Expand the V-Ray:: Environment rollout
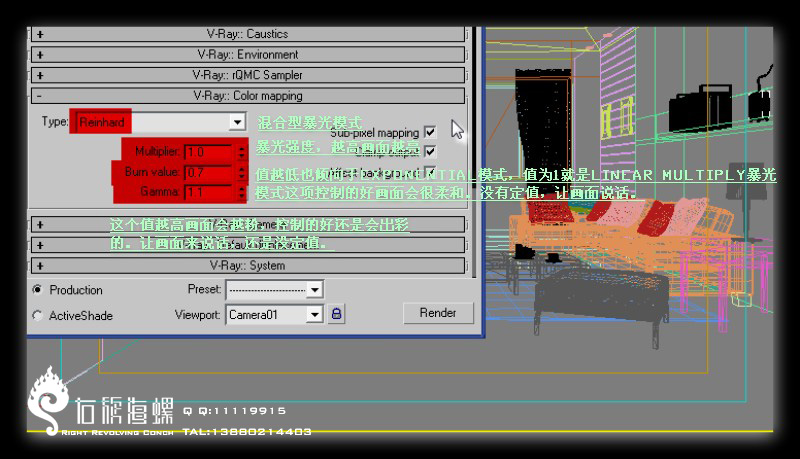 coord(248,55)
